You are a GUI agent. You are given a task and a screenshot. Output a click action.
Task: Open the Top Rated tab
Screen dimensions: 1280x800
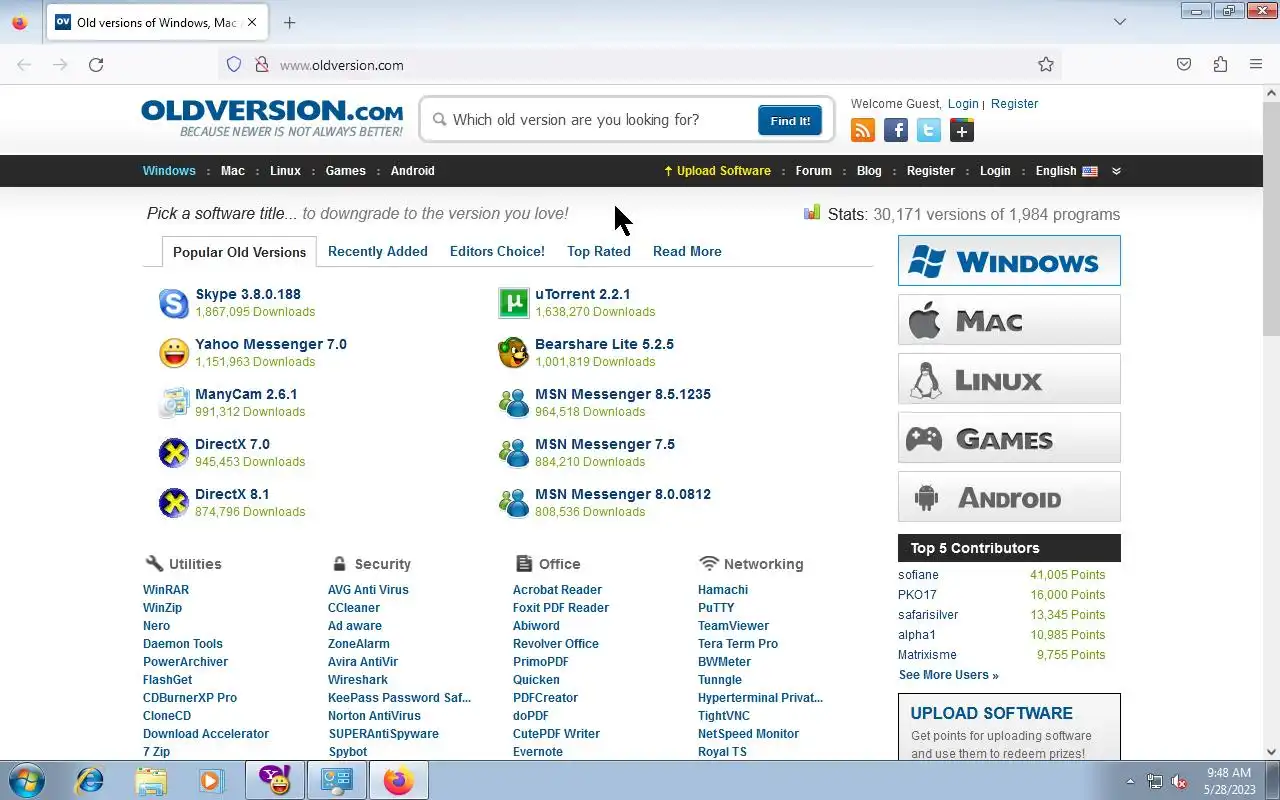tap(599, 251)
